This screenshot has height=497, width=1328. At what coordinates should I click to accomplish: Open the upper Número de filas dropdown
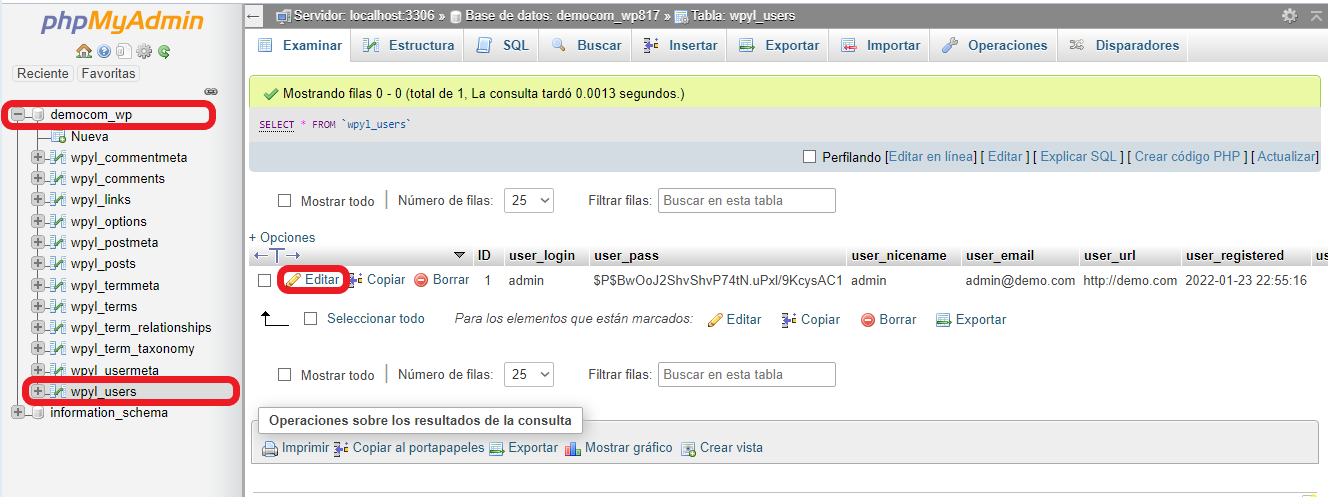pyautogui.click(x=529, y=200)
